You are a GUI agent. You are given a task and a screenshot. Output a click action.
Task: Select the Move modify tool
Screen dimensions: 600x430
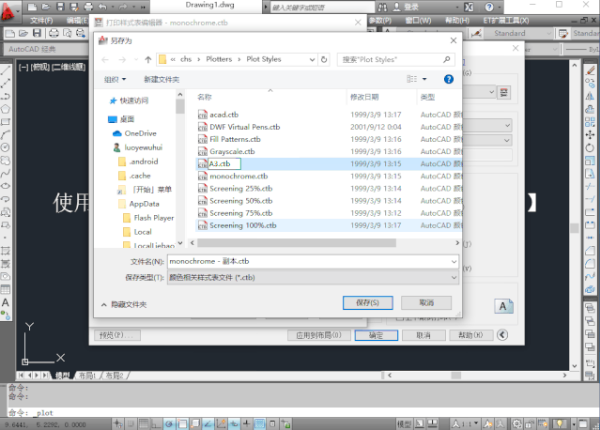click(590, 135)
